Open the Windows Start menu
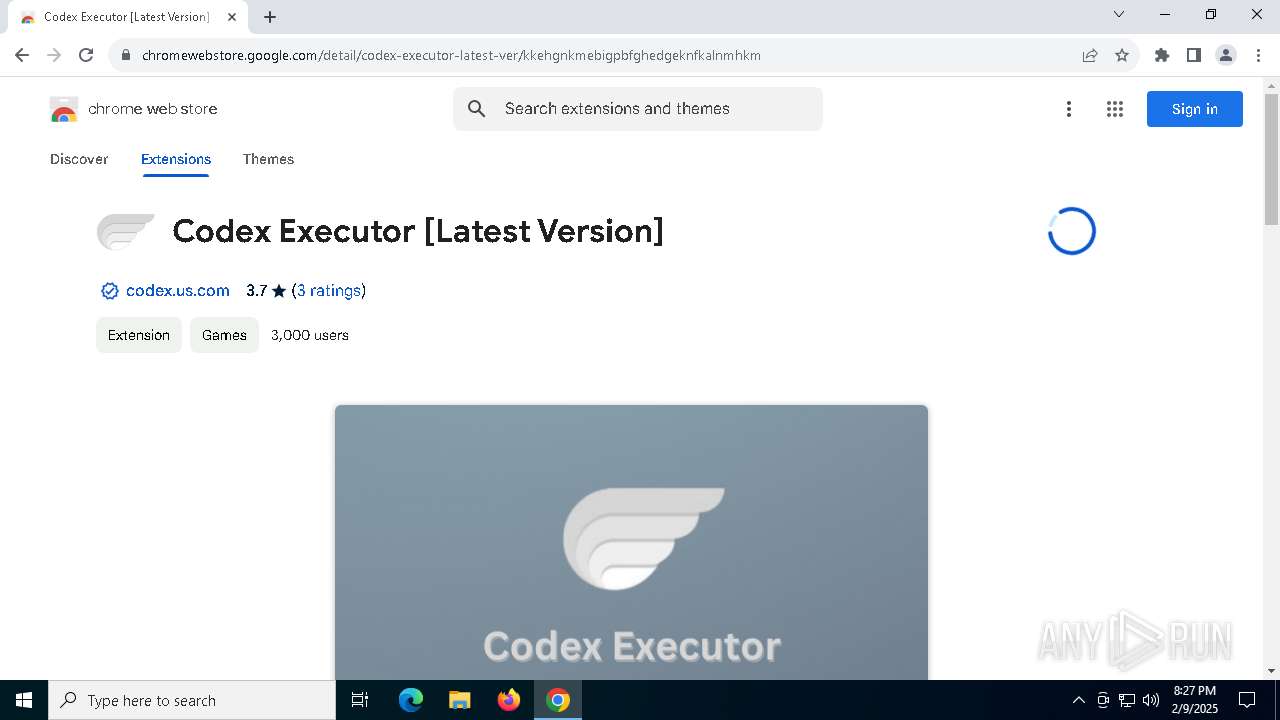This screenshot has height=720, width=1280. [24, 700]
